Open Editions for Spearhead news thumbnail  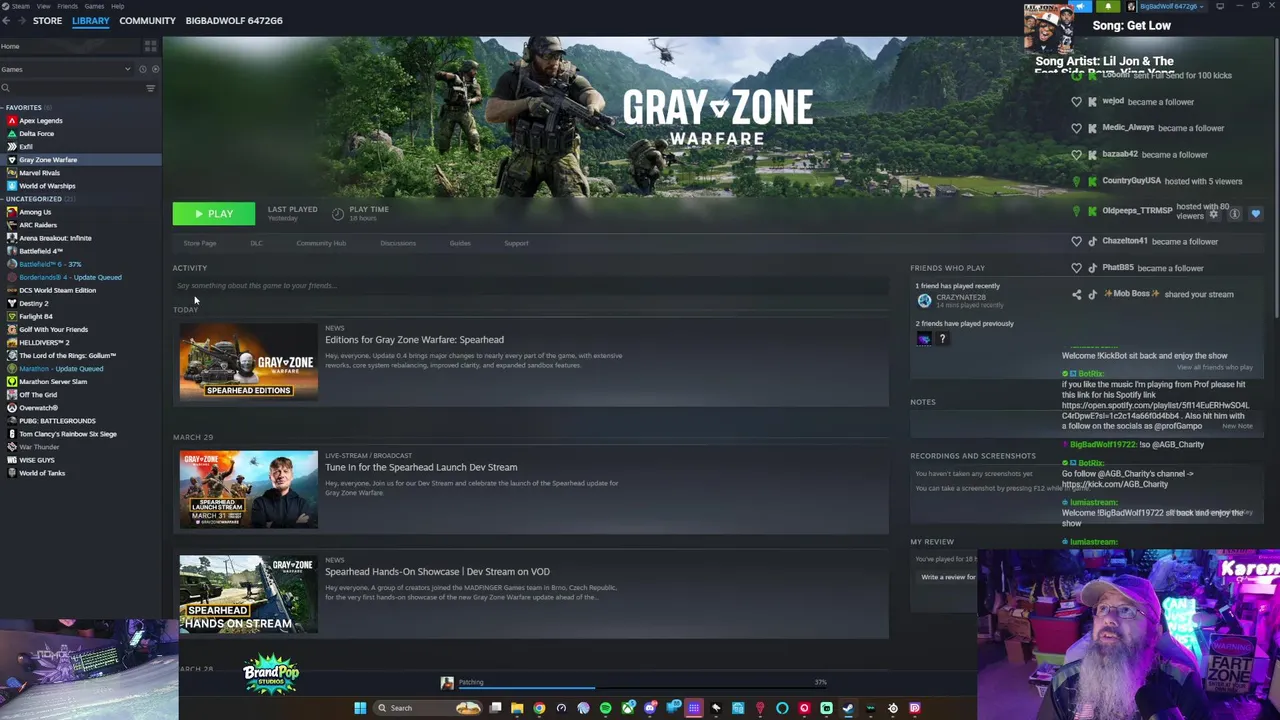coord(249,361)
